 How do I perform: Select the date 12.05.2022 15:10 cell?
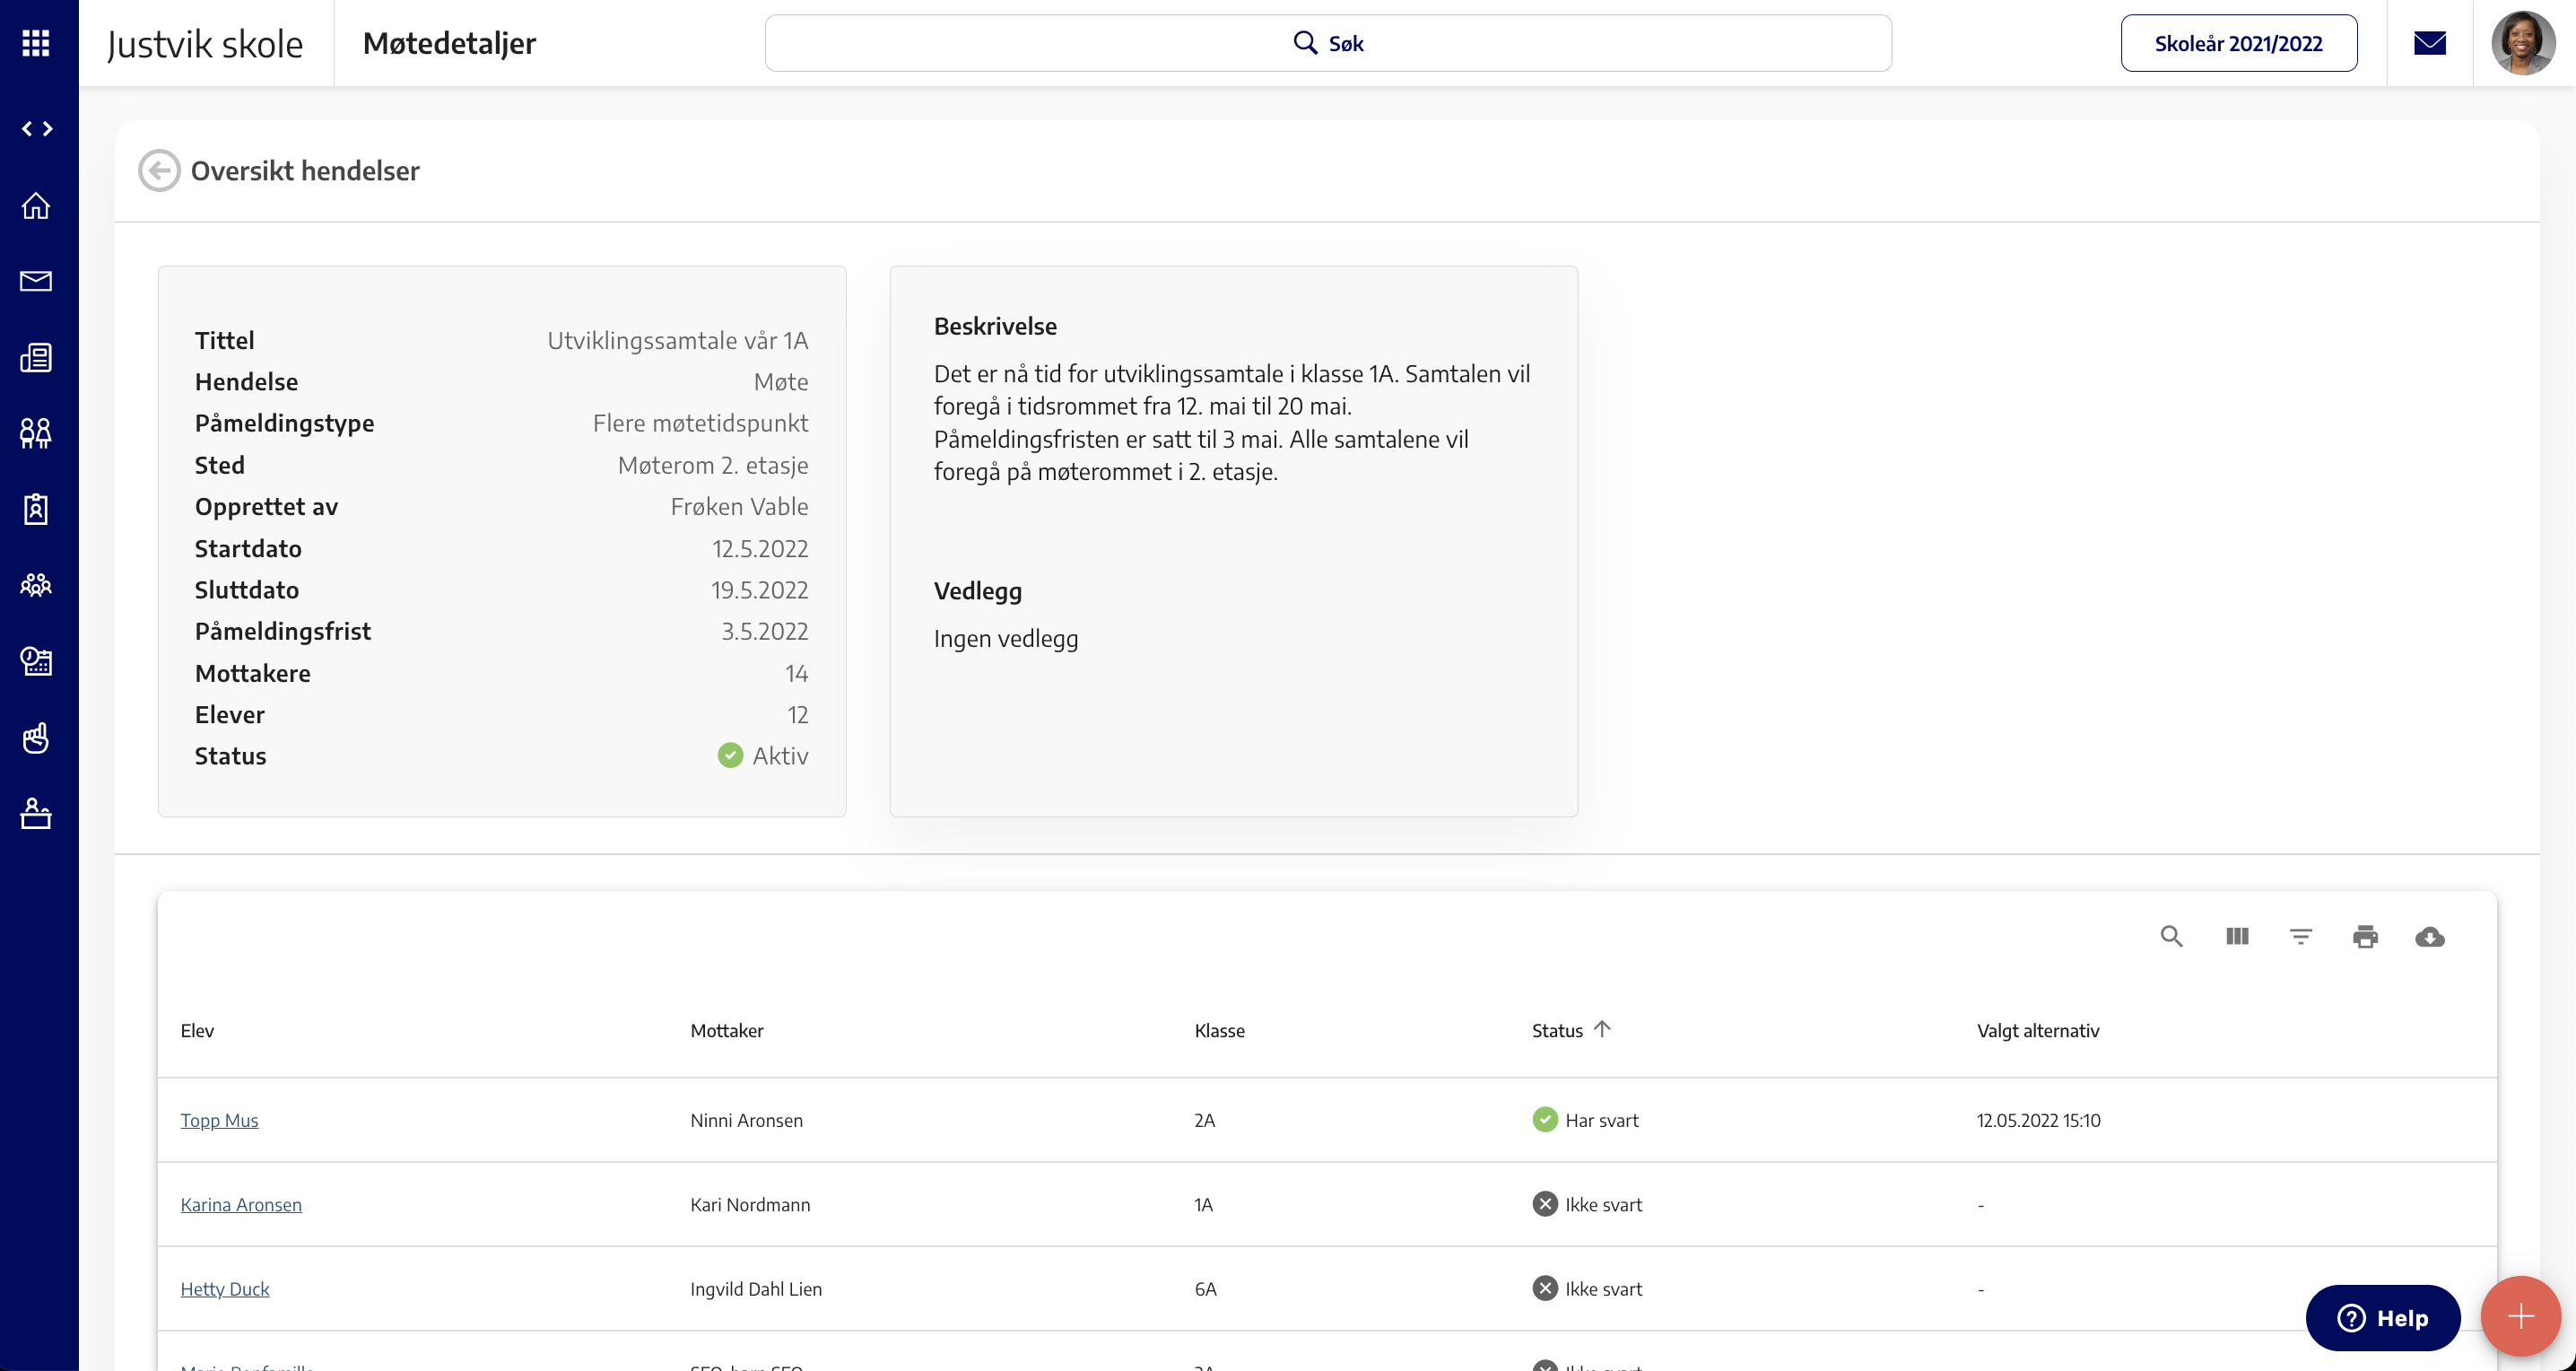pos(2038,1121)
